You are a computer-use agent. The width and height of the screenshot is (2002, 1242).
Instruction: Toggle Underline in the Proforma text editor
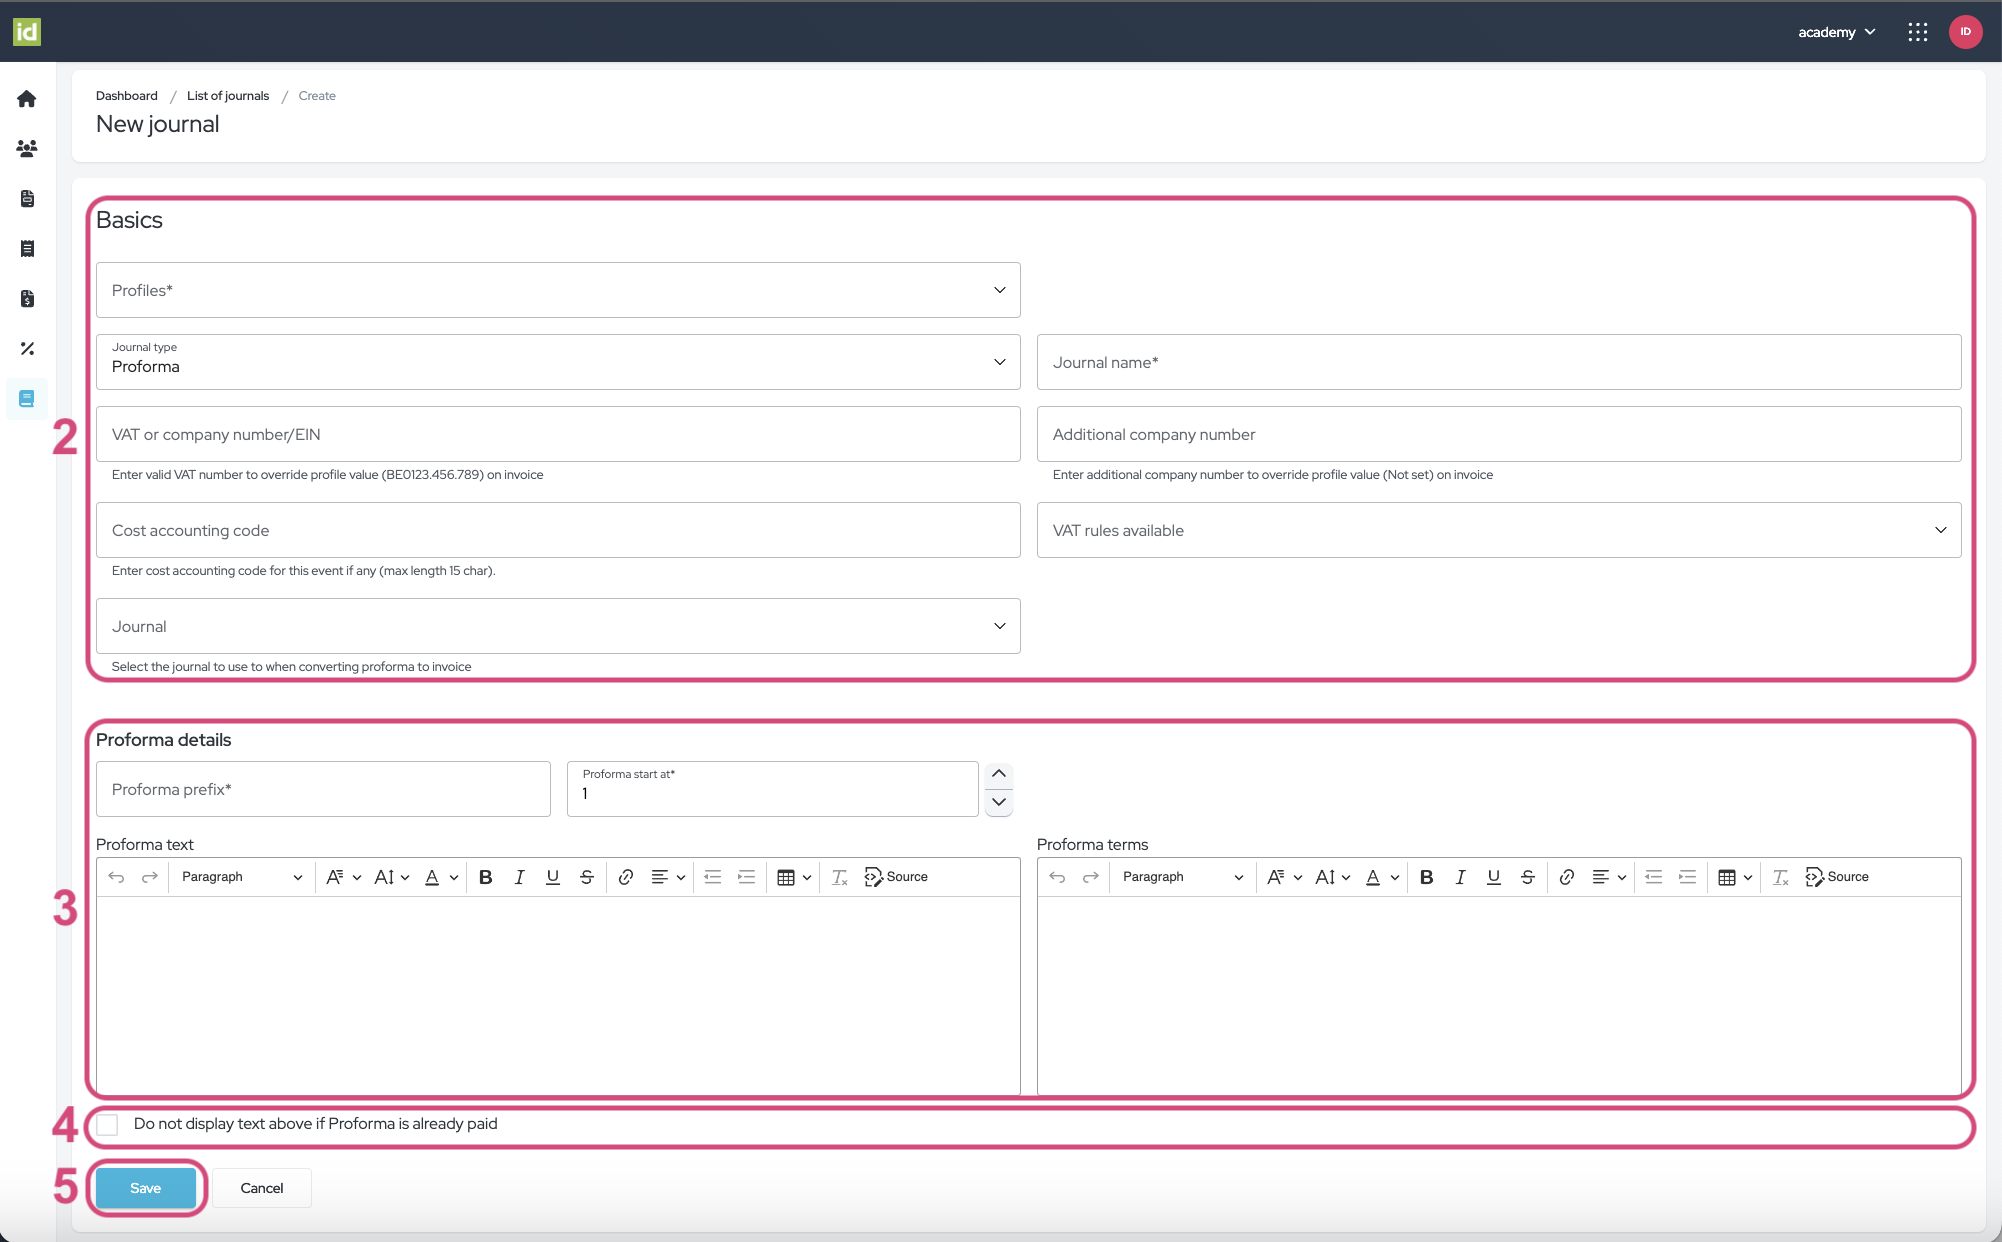click(552, 877)
